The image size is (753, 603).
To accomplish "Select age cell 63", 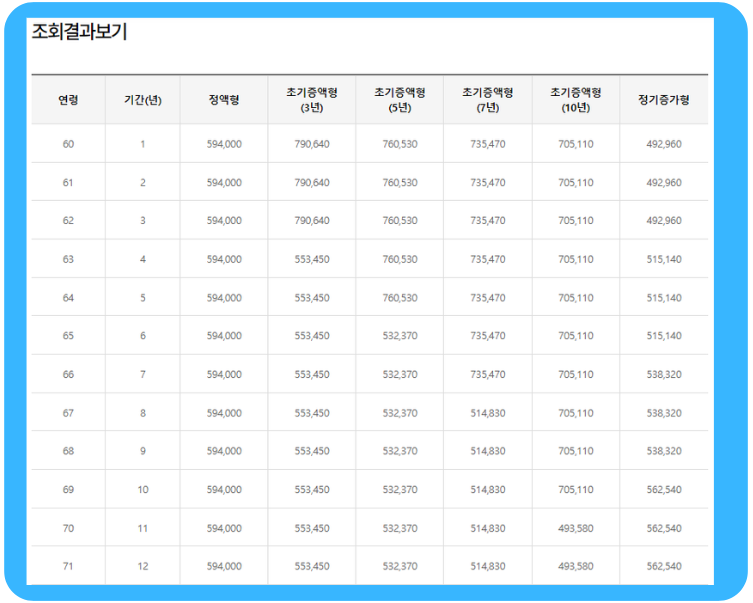I will click(x=68, y=259).
